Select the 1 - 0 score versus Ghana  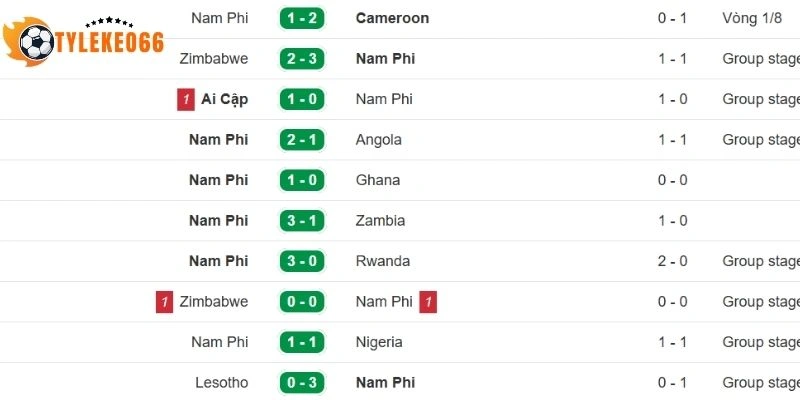[x=302, y=180]
